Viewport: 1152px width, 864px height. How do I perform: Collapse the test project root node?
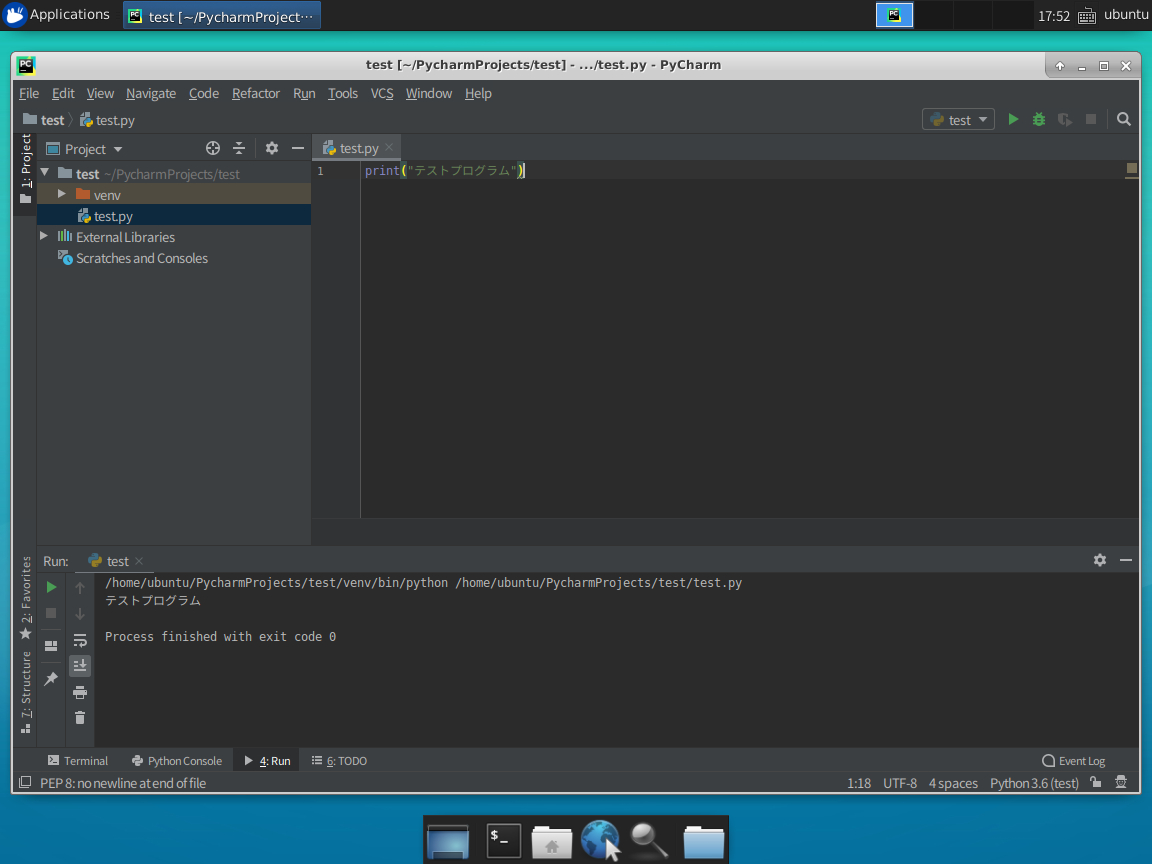point(45,173)
